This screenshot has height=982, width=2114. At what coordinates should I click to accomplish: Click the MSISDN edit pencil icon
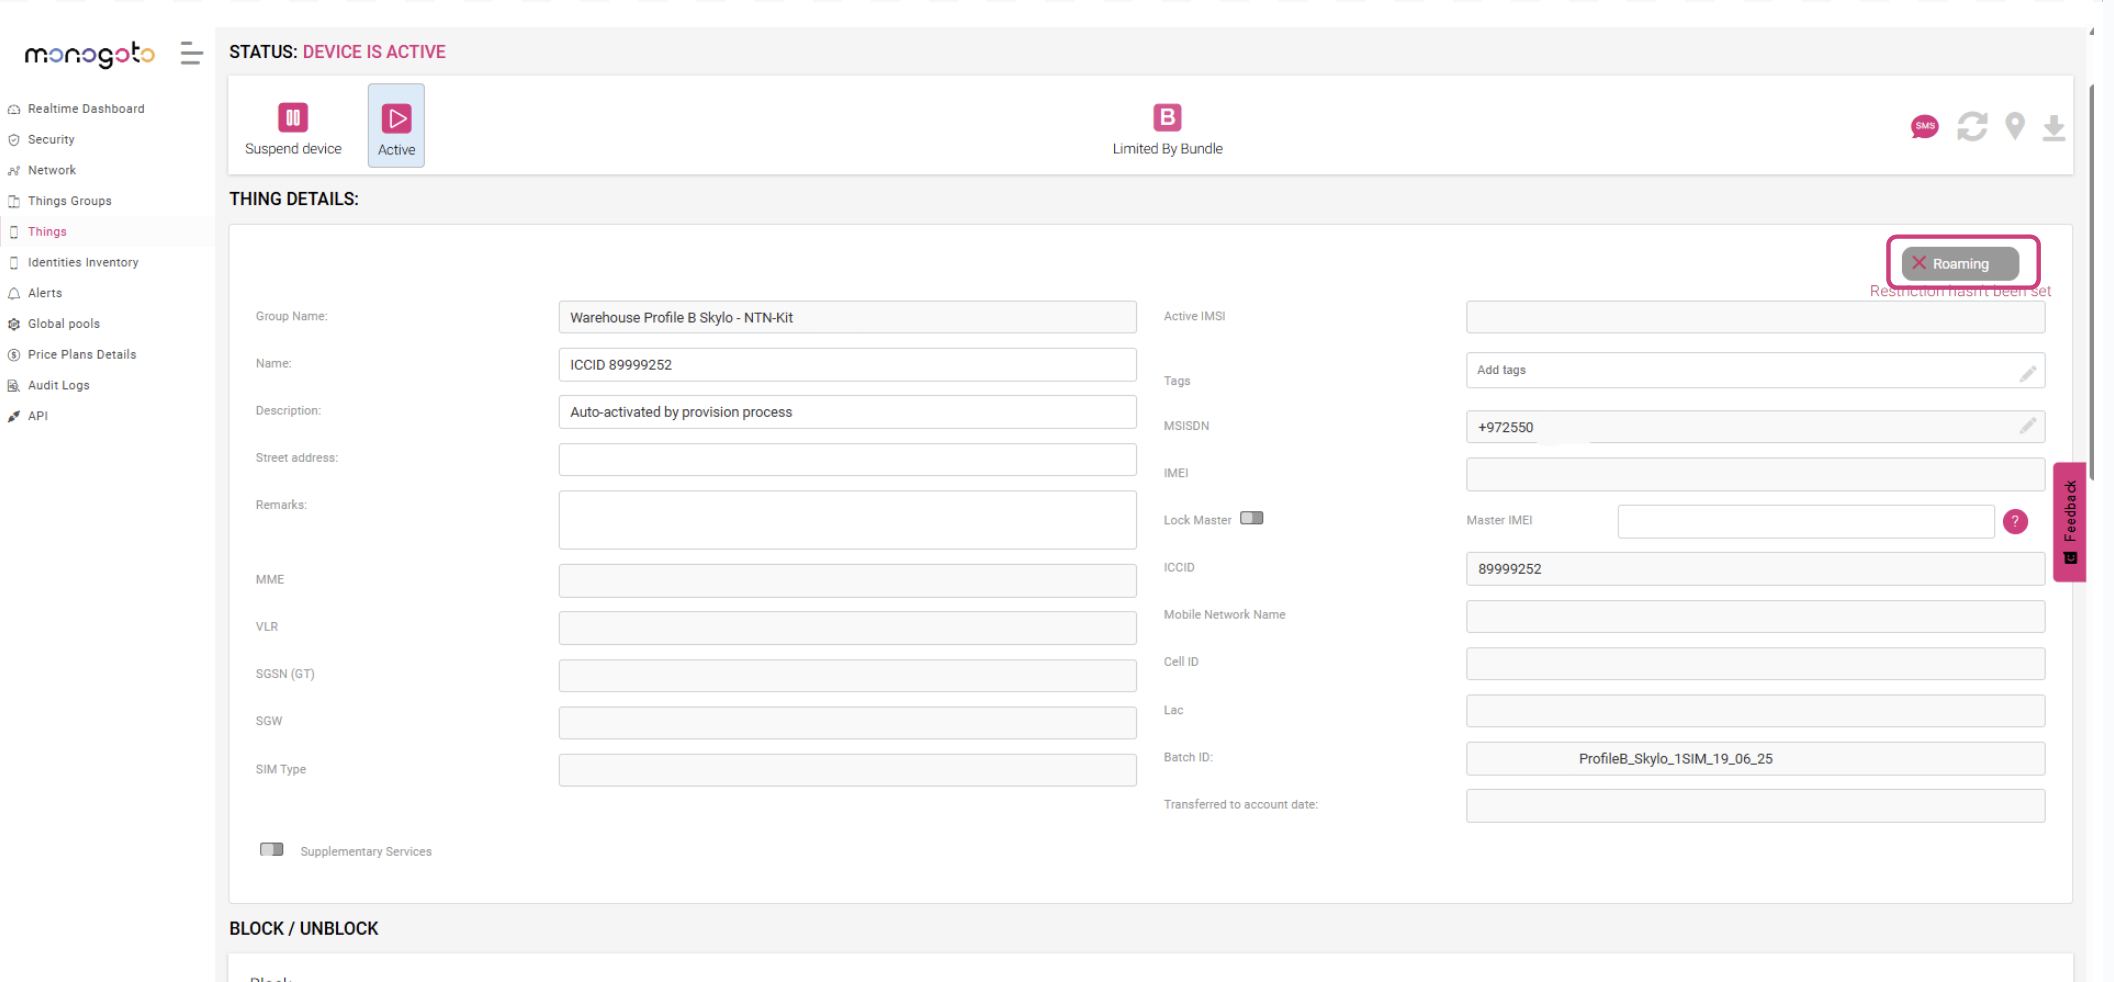coord(2027,427)
